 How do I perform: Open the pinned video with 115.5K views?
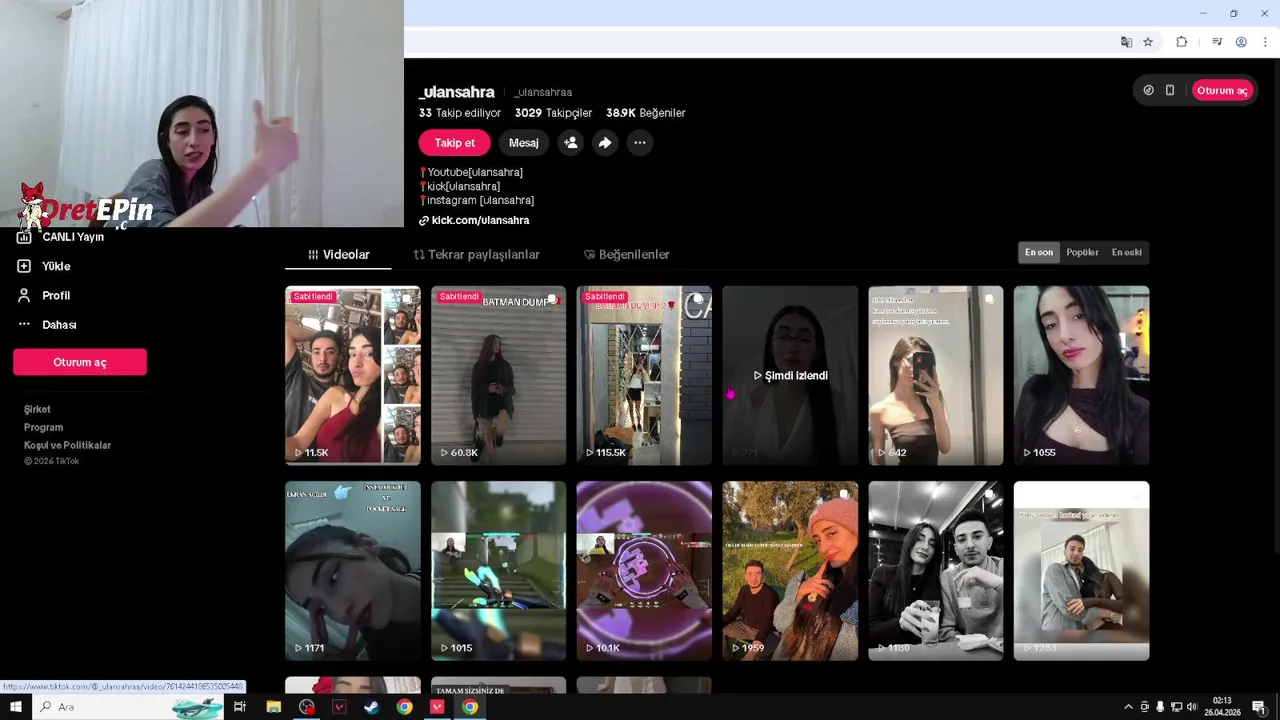click(644, 375)
